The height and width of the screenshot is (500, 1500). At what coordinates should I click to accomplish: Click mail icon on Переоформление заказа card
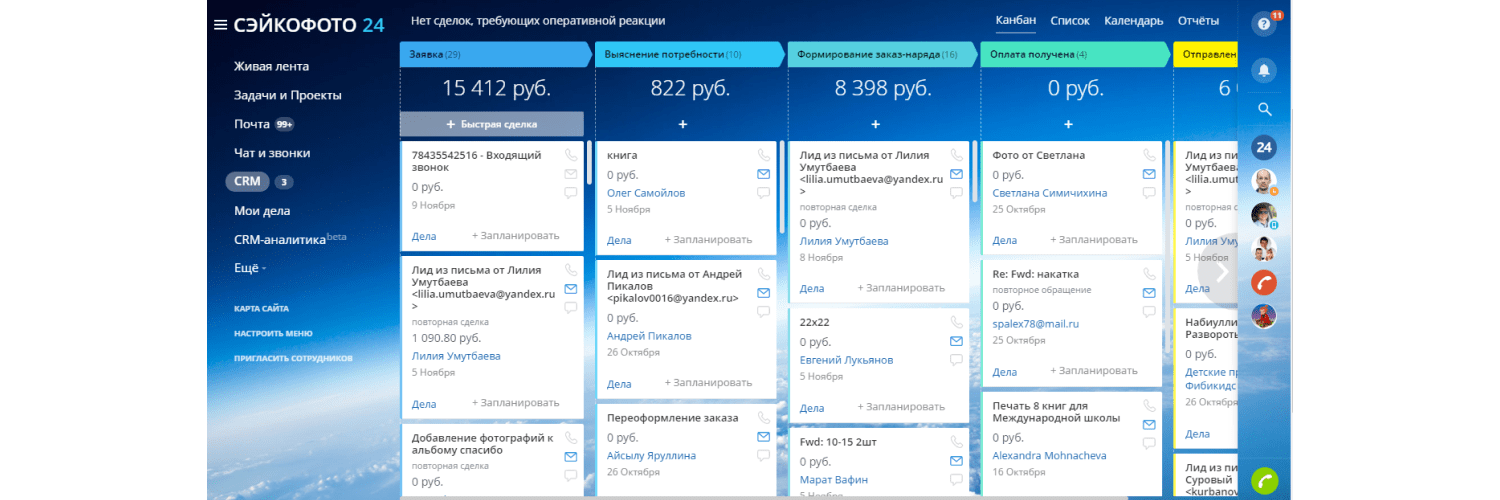coord(763,437)
